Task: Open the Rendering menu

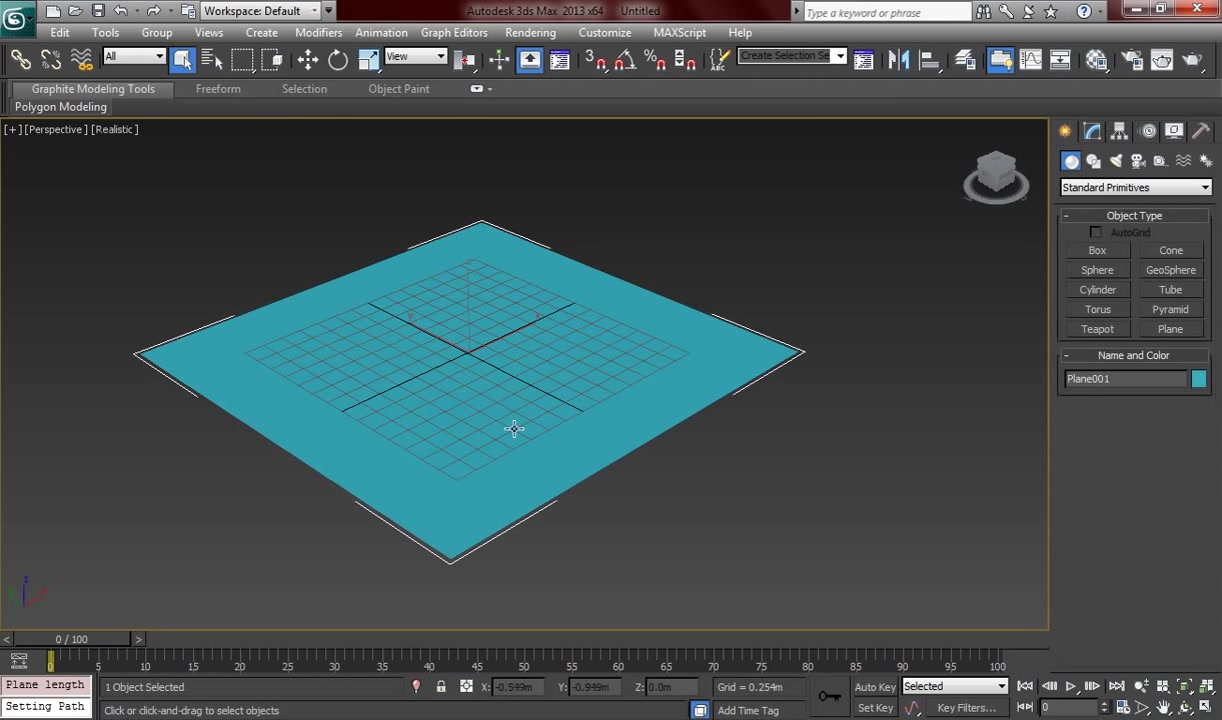Action: (530, 32)
